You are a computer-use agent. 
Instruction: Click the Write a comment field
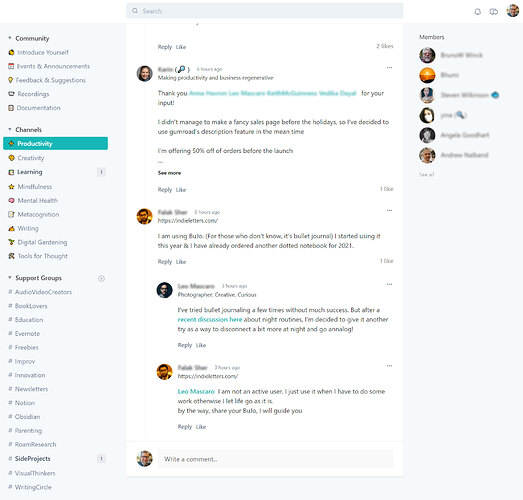coord(275,459)
